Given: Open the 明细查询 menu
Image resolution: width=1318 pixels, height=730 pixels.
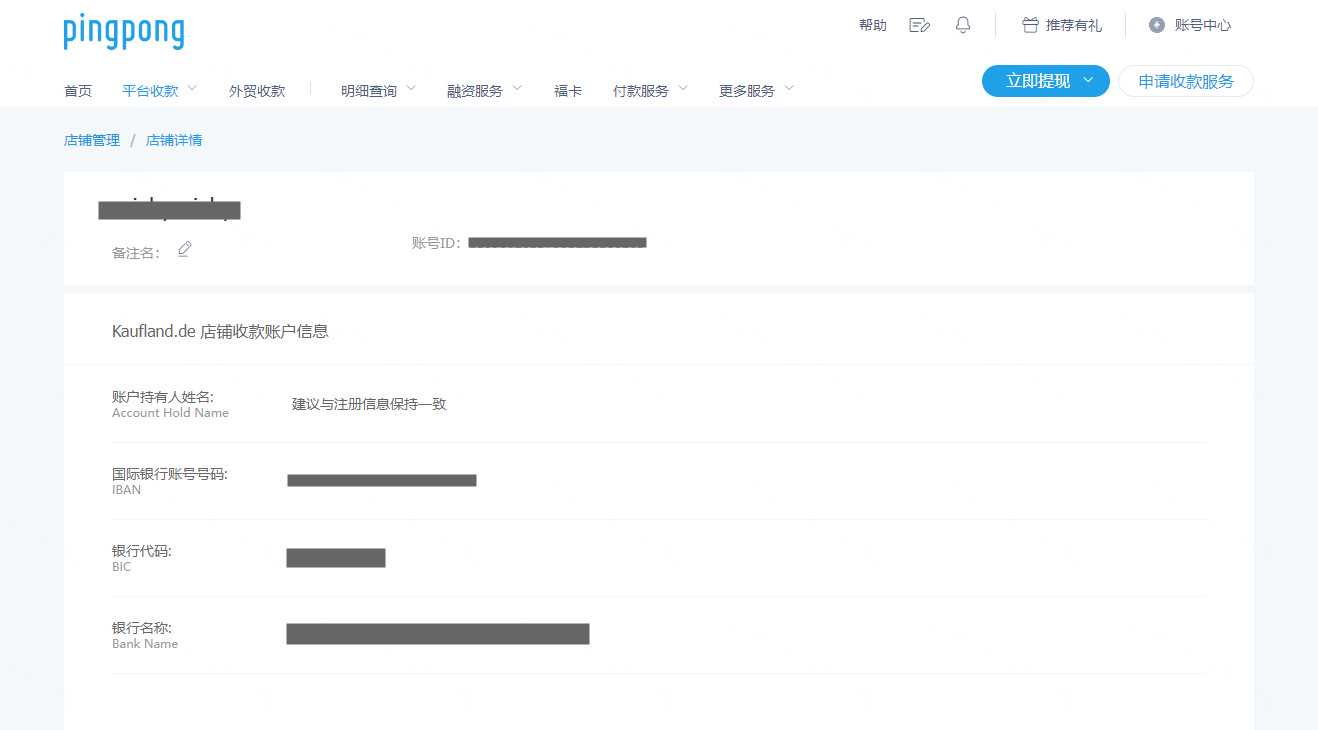Looking at the screenshot, I should click(369, 91).
